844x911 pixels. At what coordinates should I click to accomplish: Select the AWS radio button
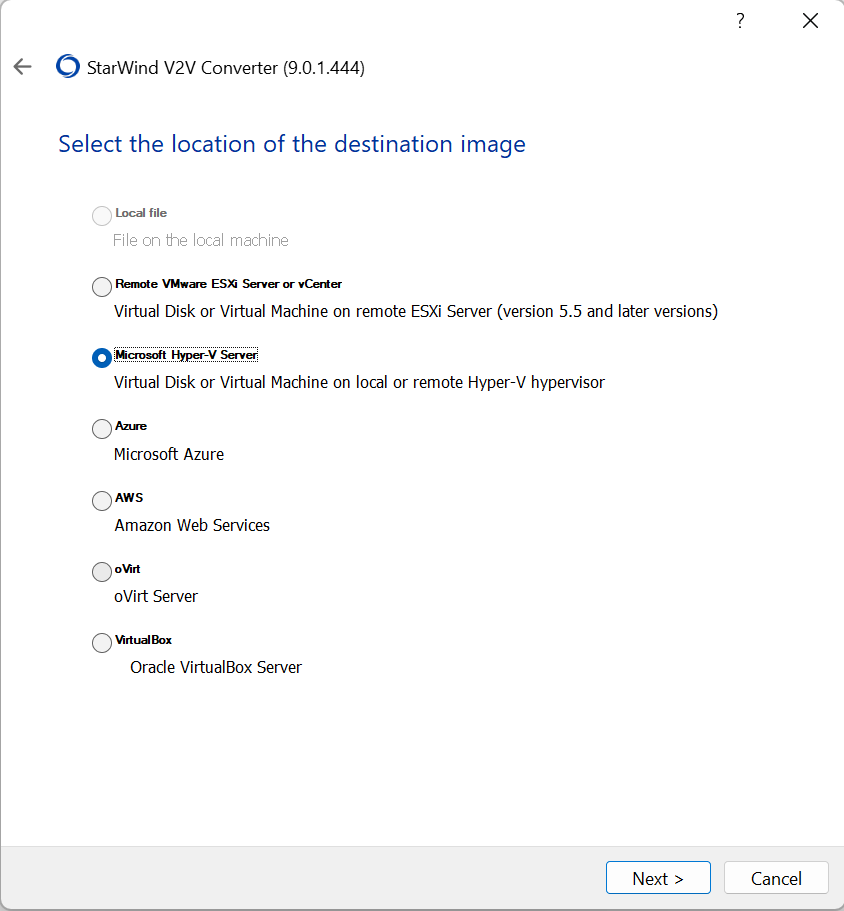tap(102, 500)
